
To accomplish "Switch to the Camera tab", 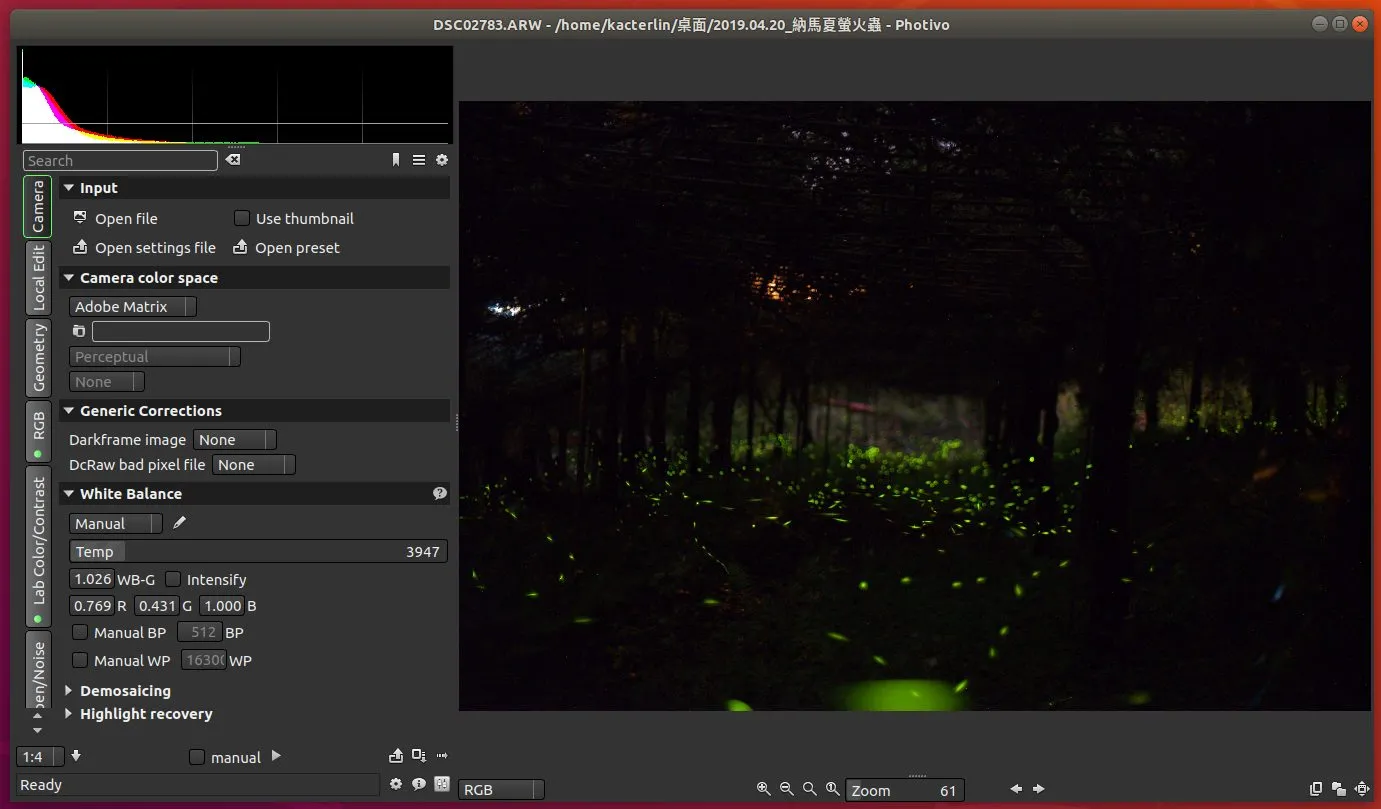I will (x=38, y=206).
